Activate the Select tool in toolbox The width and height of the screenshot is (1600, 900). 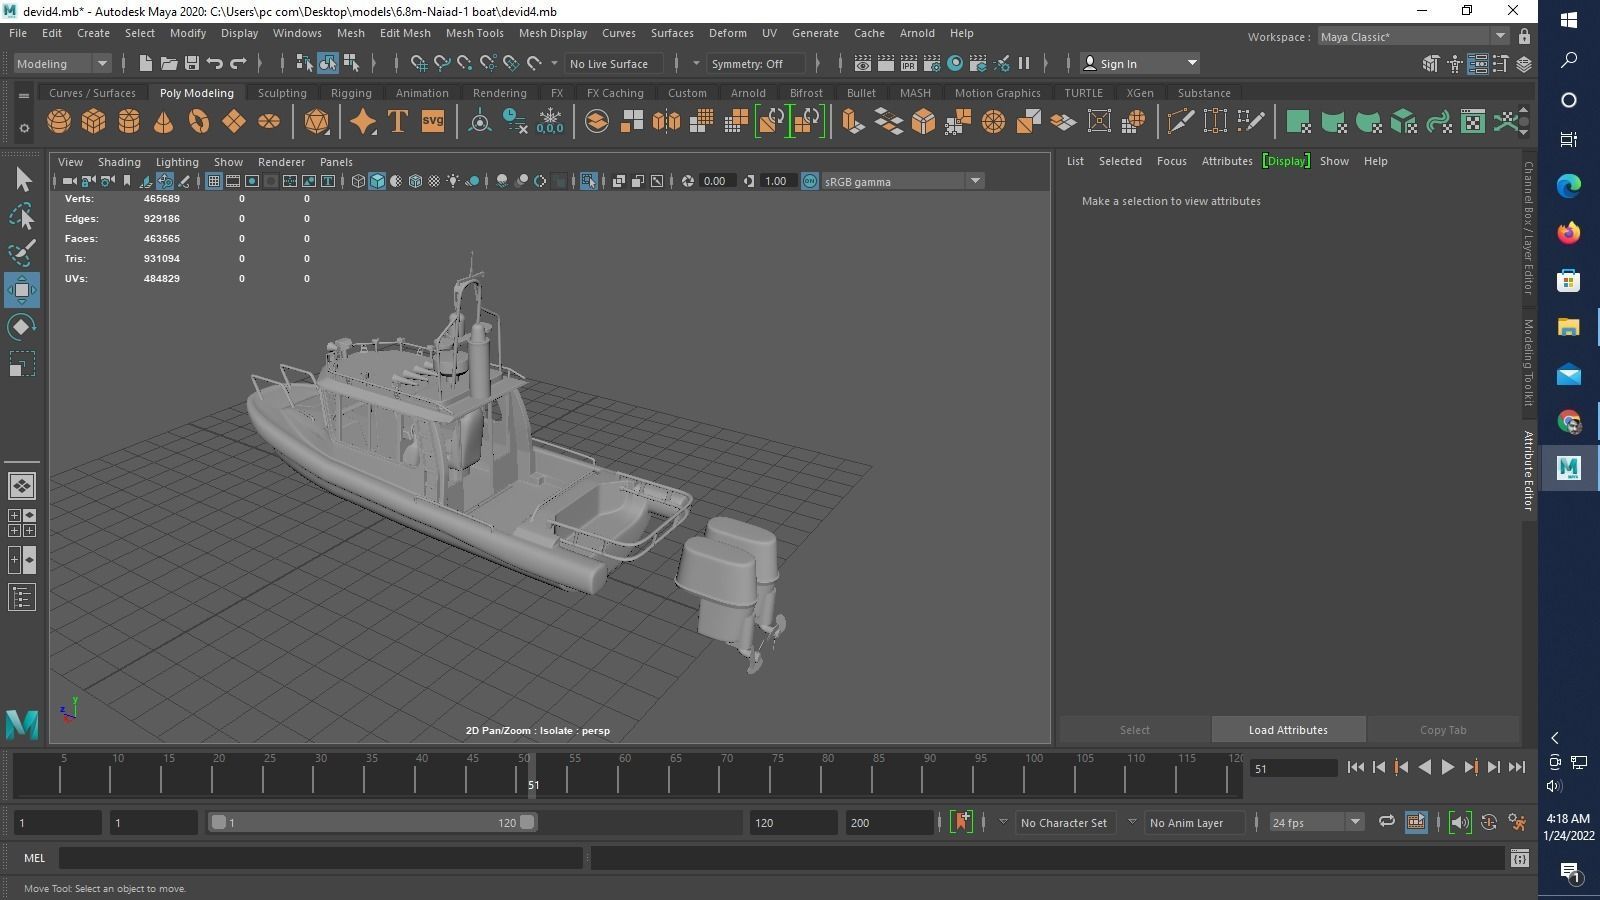pos(22,180)
